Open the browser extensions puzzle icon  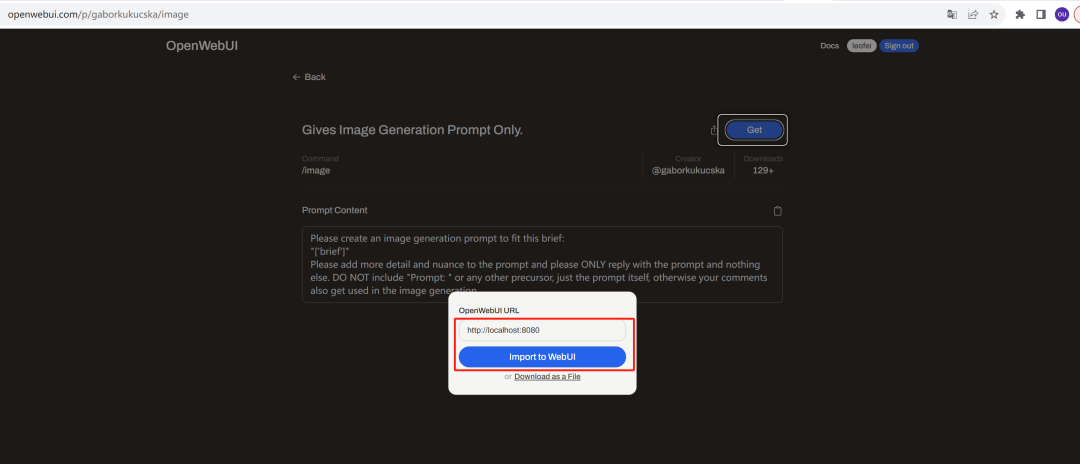point(1021,14)
